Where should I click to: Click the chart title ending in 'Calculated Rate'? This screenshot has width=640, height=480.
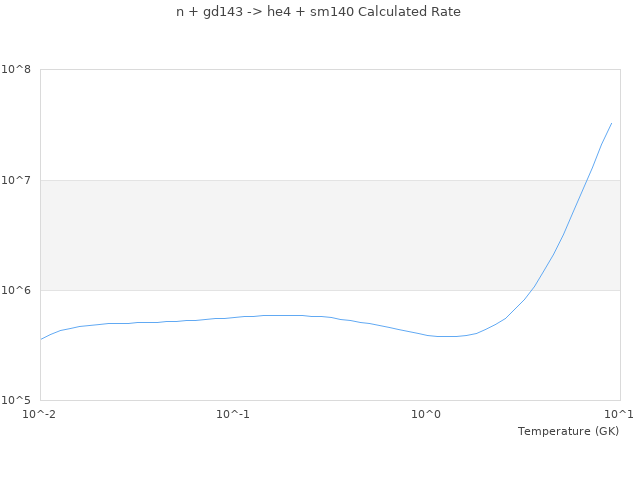pos(318,12)
